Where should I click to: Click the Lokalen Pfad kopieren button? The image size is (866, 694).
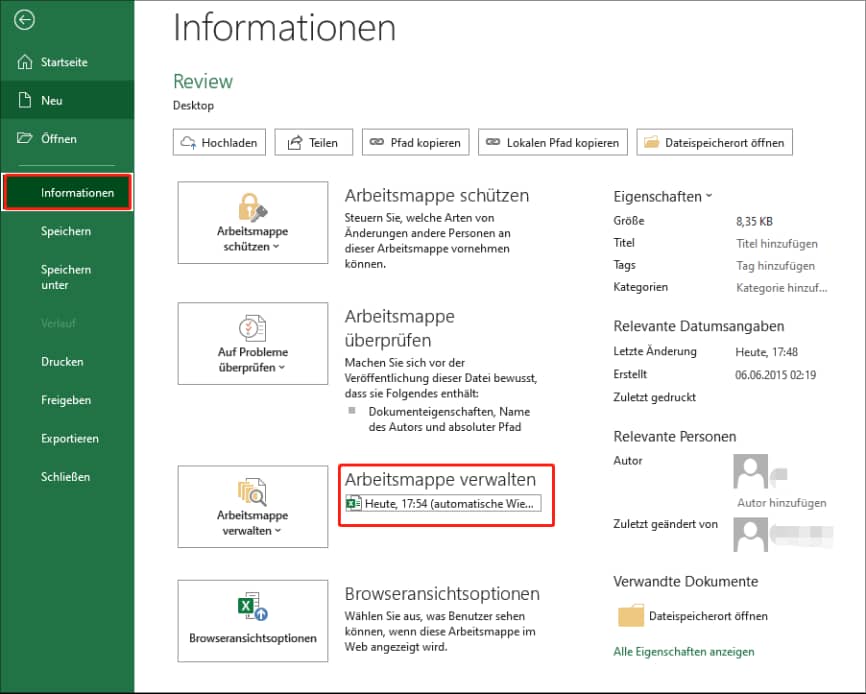[552, 142]
